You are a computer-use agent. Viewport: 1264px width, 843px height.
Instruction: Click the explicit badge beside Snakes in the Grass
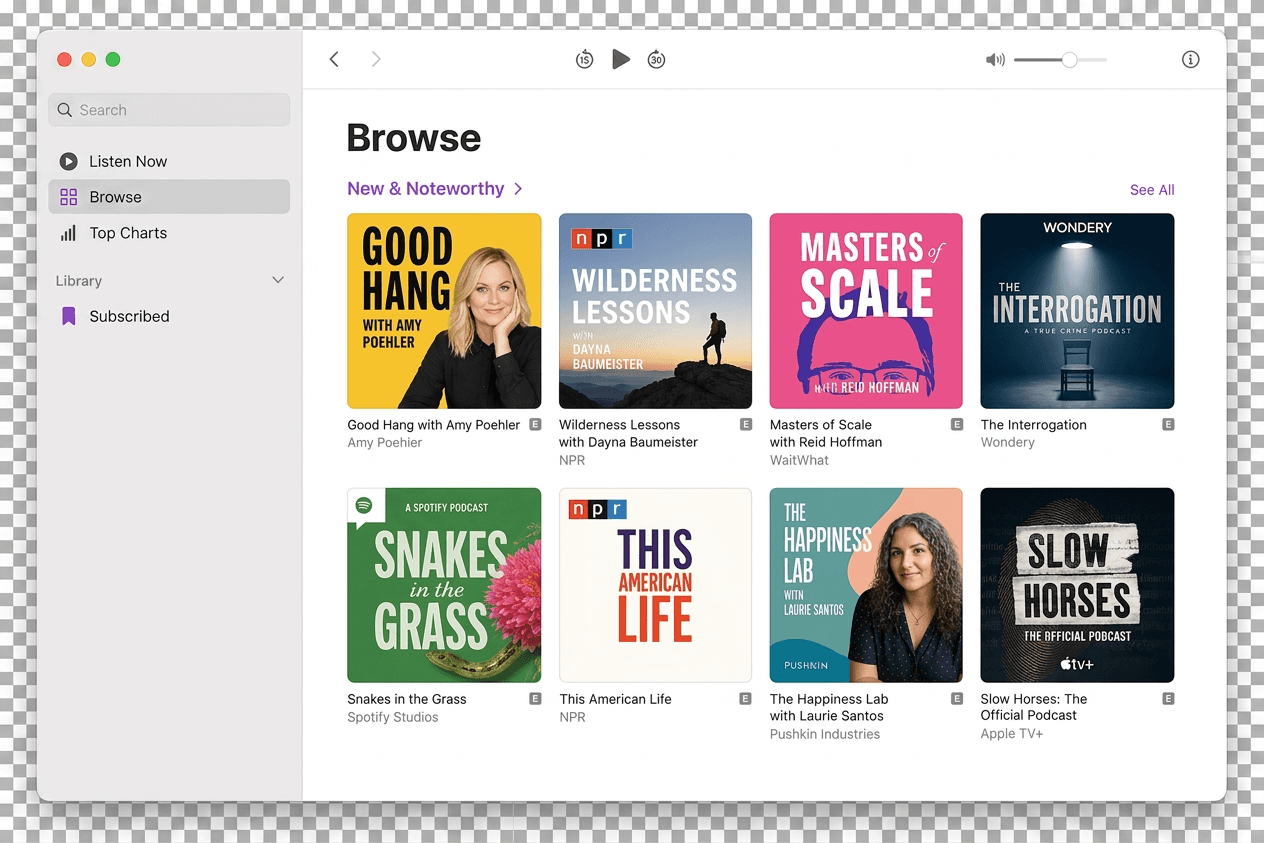pyautogui.click(x=535, y=698)
